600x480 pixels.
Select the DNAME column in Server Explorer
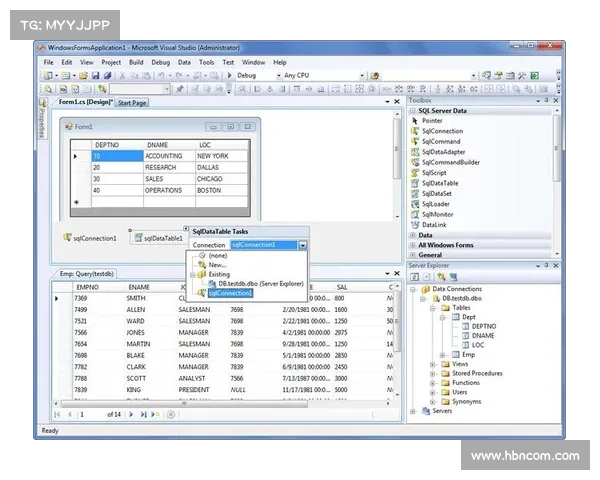click(x=483, y=336)
